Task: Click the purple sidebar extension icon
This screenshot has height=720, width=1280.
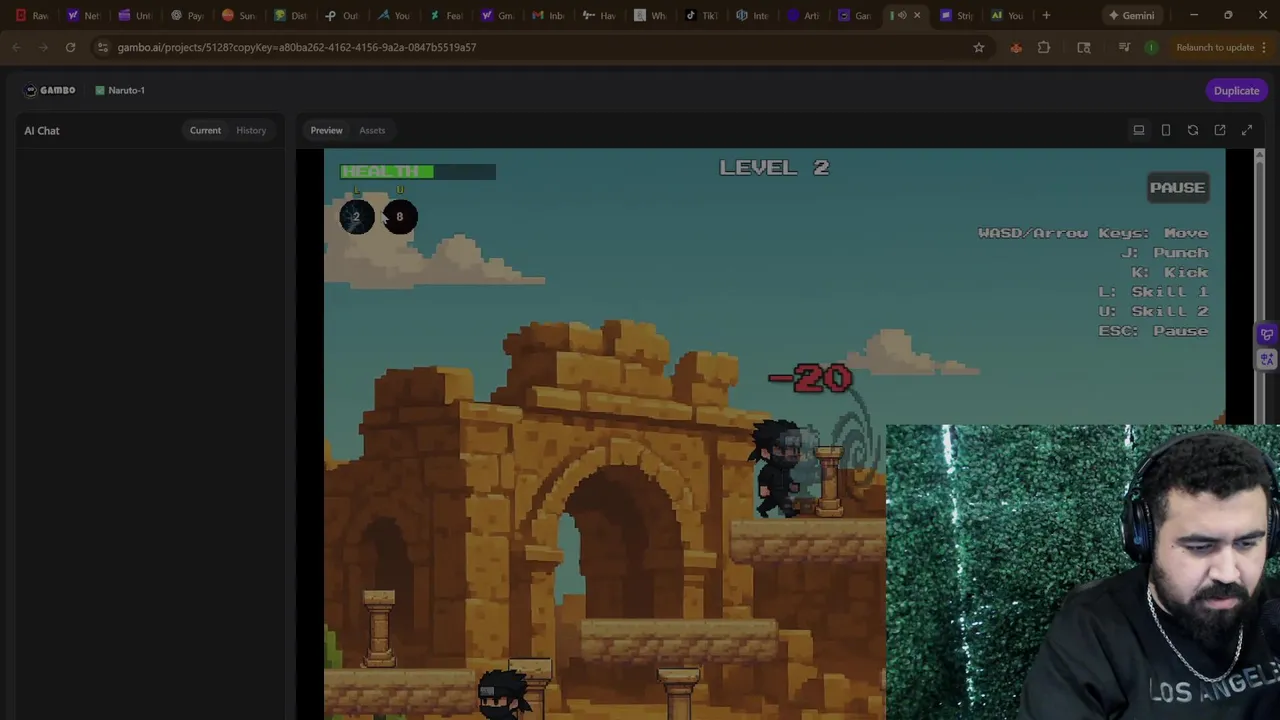Action: [x=1267, y=335]
